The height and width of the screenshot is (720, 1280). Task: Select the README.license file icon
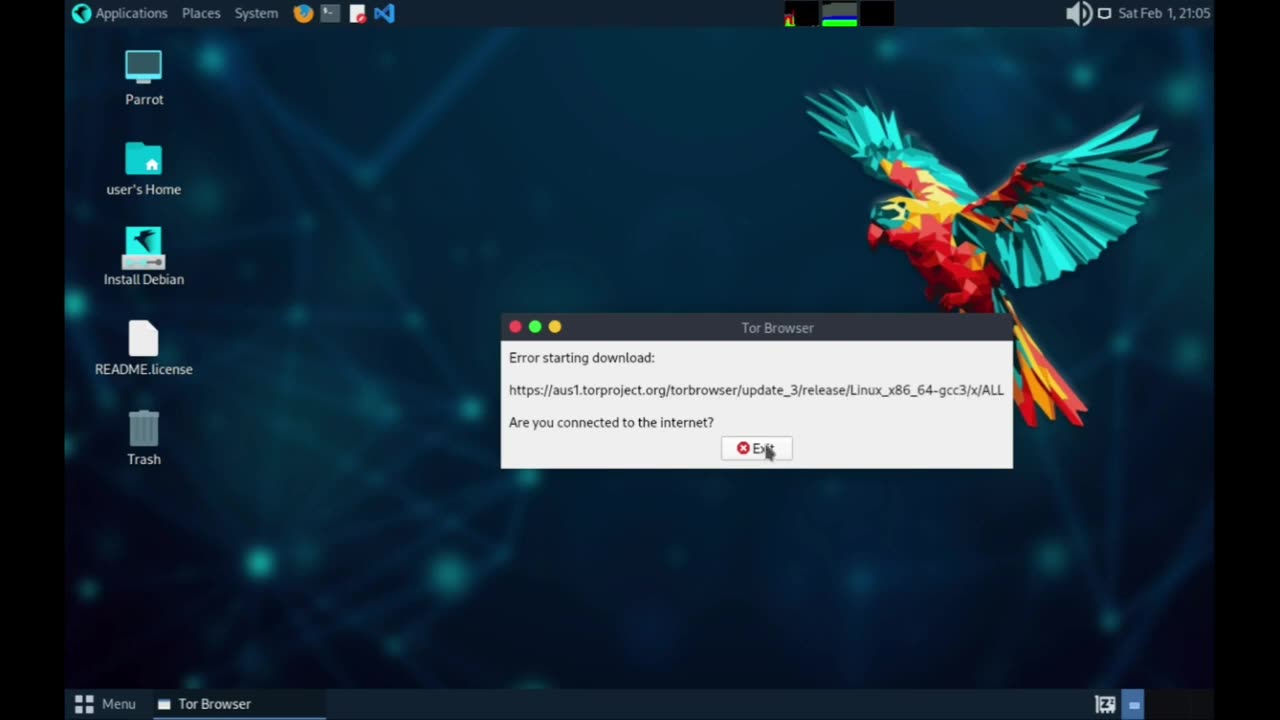point(144,348)
